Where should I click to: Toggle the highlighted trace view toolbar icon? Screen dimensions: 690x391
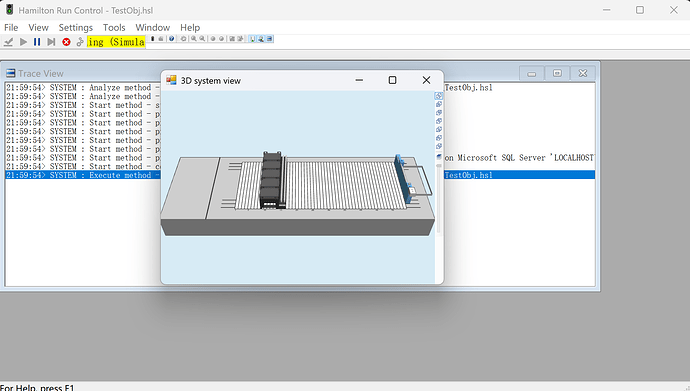pos(252,39)
